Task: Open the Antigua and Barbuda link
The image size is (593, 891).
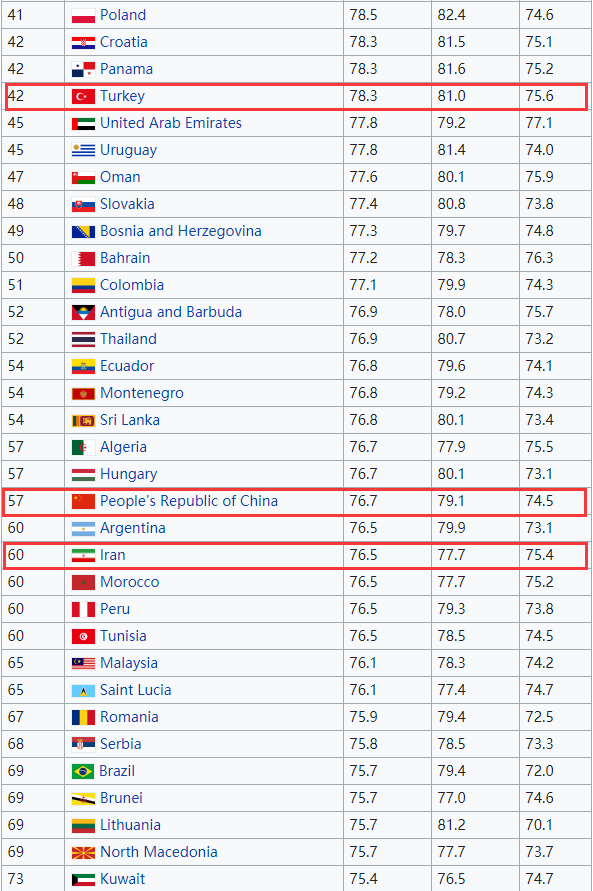Action: coord(171,312)
